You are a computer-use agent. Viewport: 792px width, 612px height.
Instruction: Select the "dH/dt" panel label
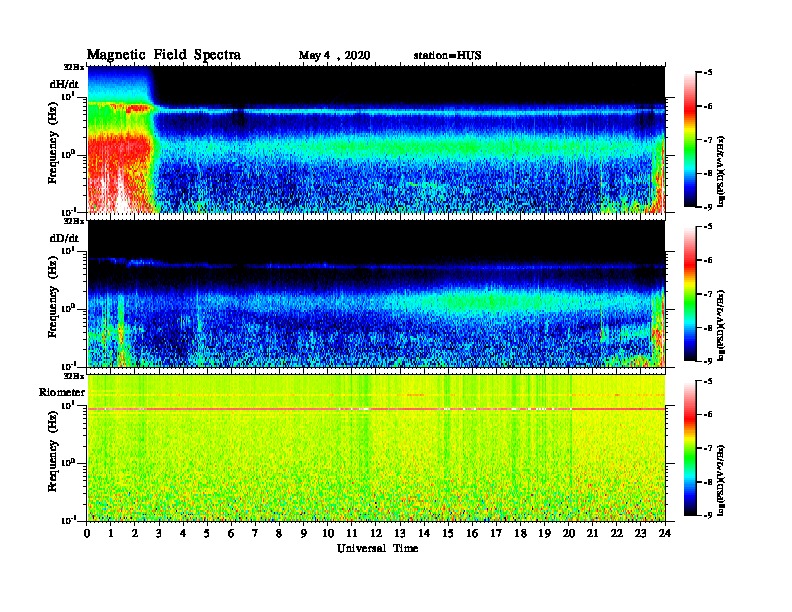coord(64,84)
